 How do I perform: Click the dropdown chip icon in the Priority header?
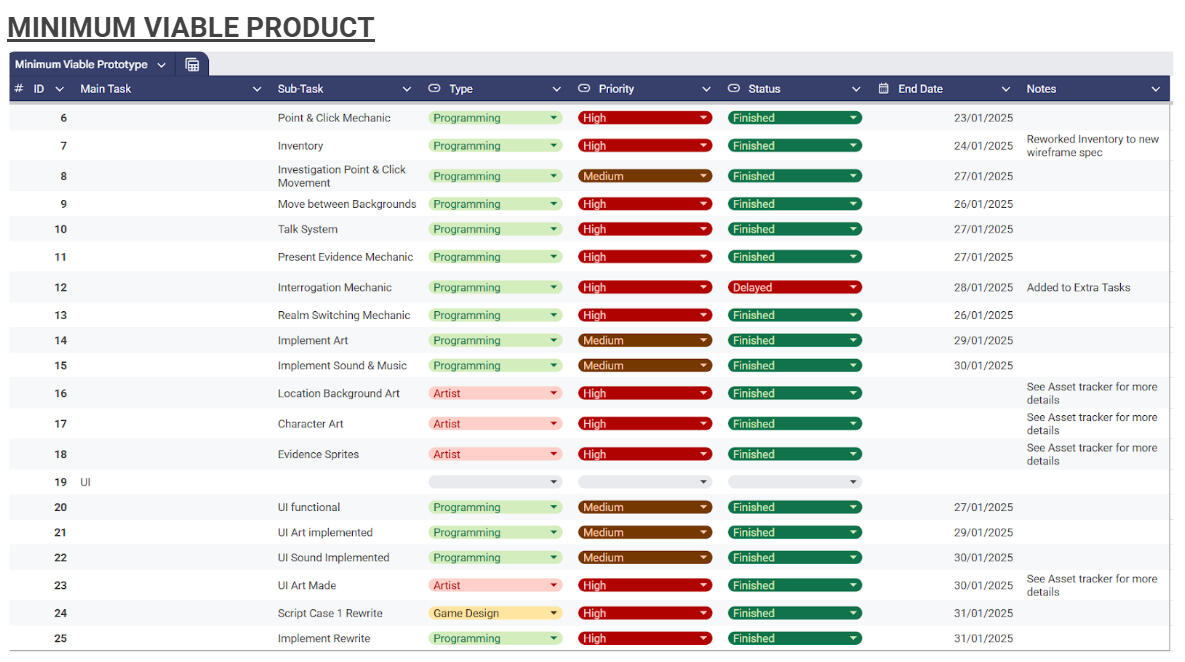[x=584, y=89]
